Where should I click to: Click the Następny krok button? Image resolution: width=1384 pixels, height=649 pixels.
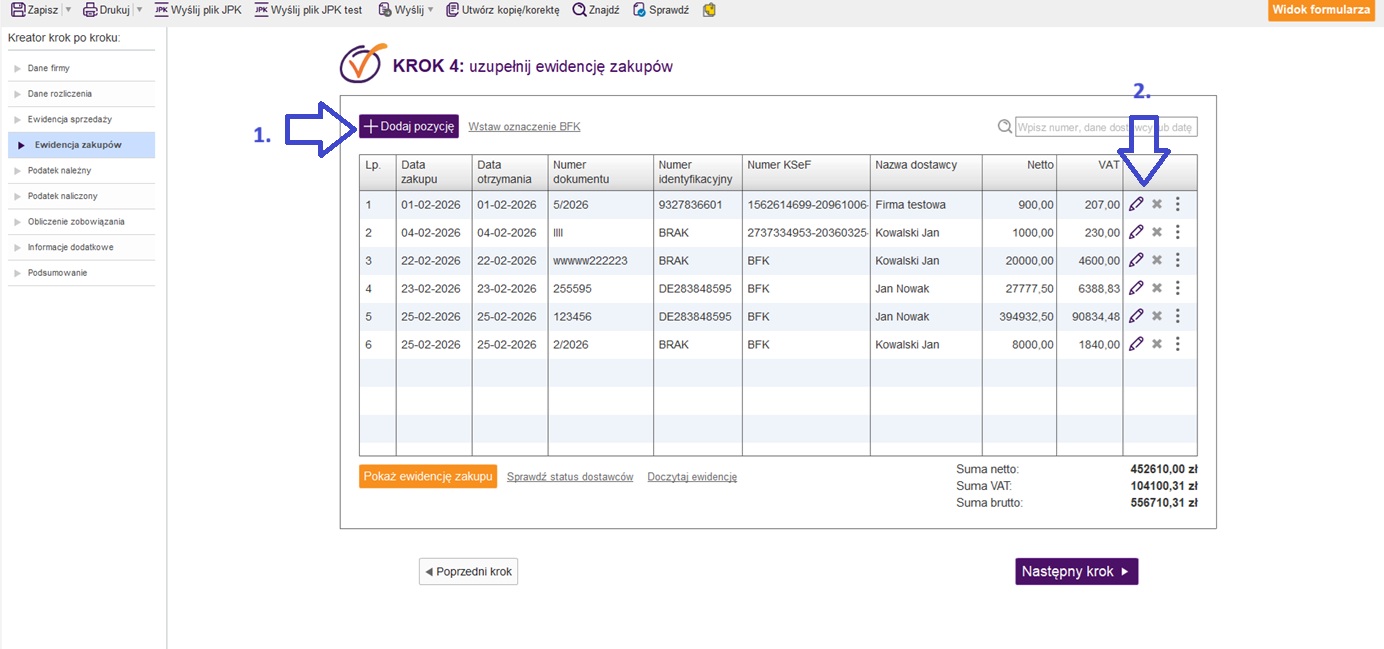[x=1076, y=571]
